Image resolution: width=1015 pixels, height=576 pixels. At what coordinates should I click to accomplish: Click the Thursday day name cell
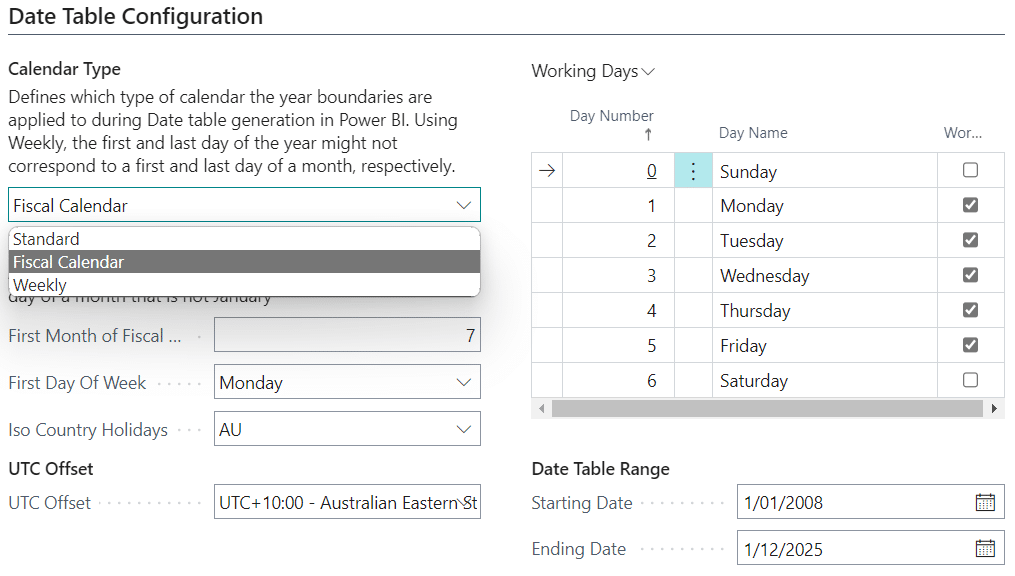click(x=825, y=311)
